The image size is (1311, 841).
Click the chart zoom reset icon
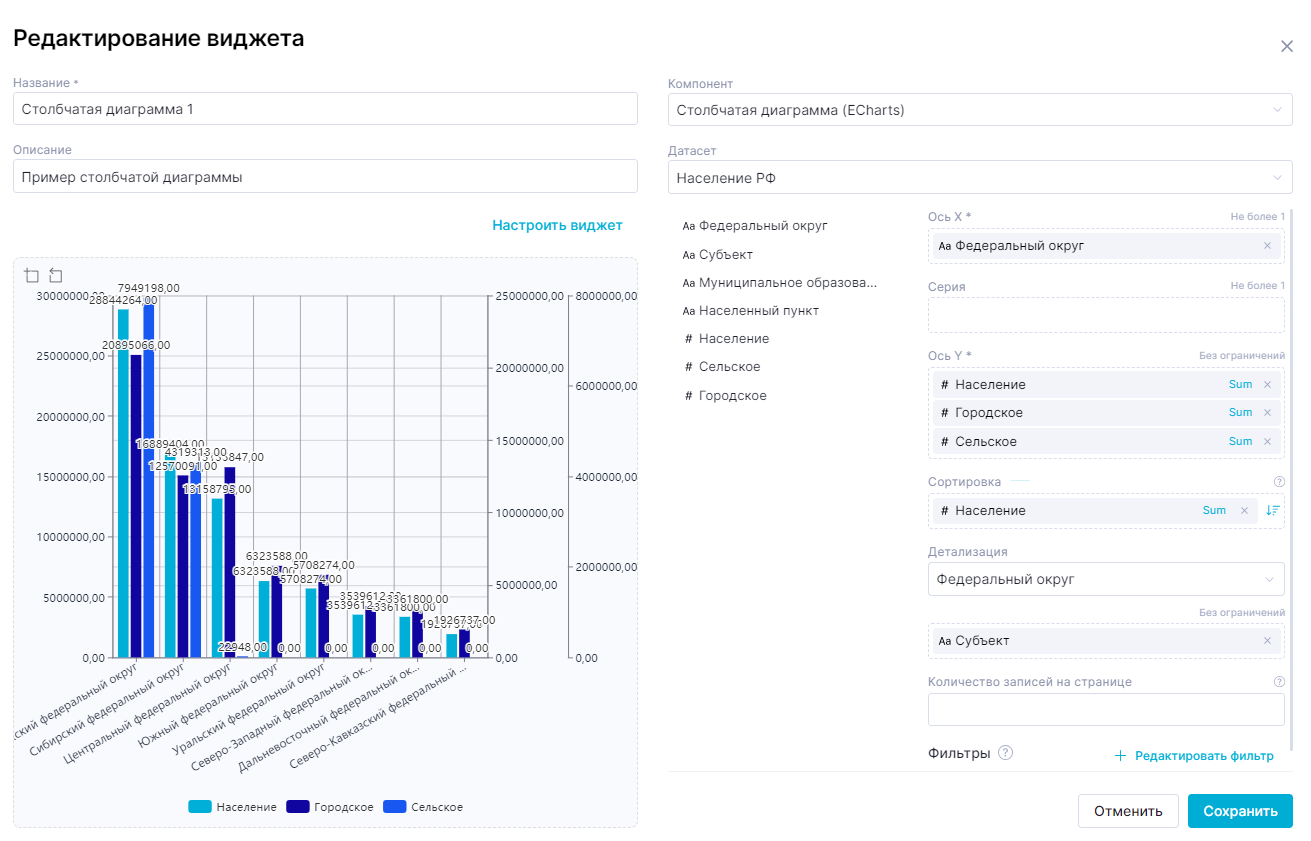tap(55, 276)
